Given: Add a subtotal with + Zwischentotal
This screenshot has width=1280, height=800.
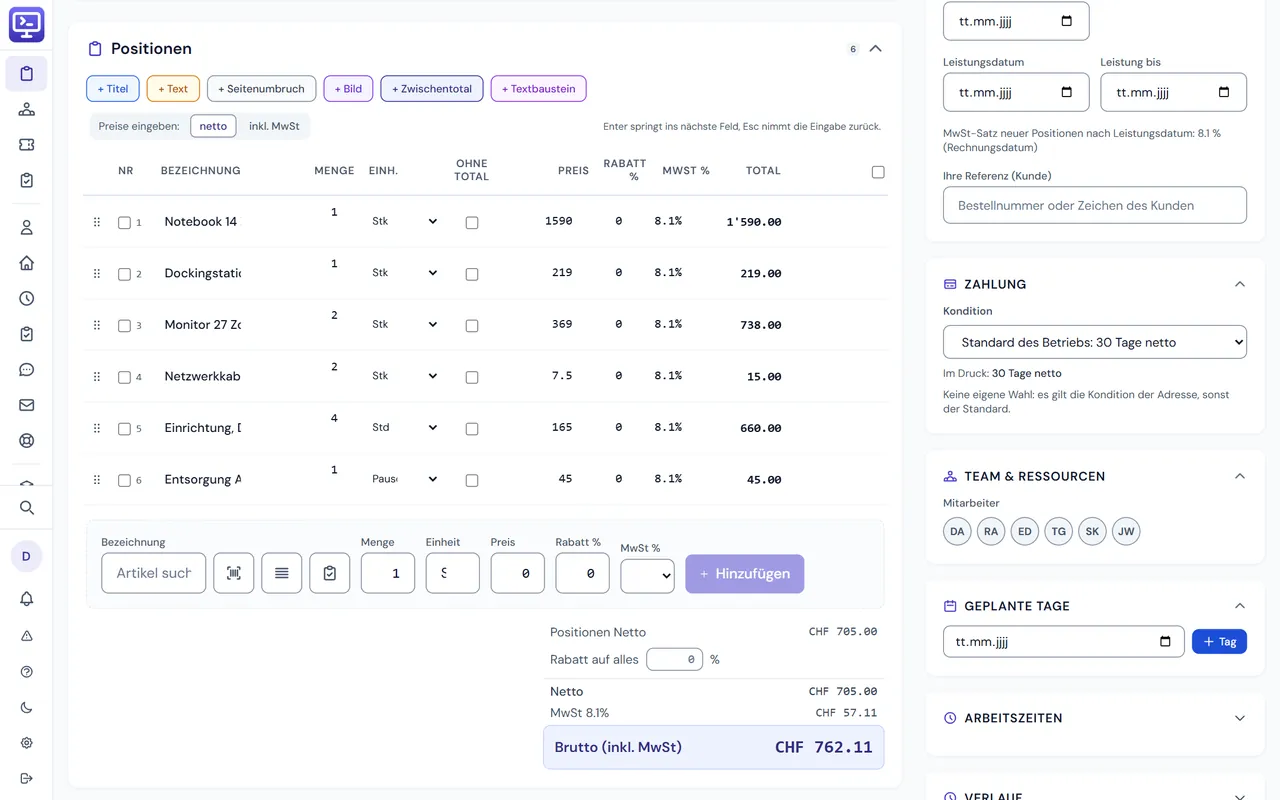Looking at the screenshot, I should tap(432, 89).
